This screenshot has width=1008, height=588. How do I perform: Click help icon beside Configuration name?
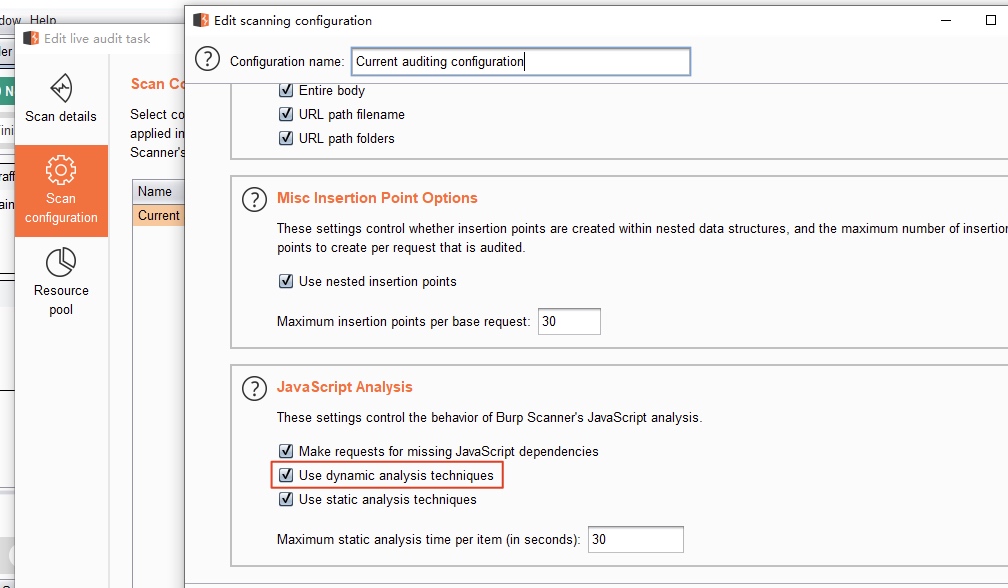click(x=207, y=60)
